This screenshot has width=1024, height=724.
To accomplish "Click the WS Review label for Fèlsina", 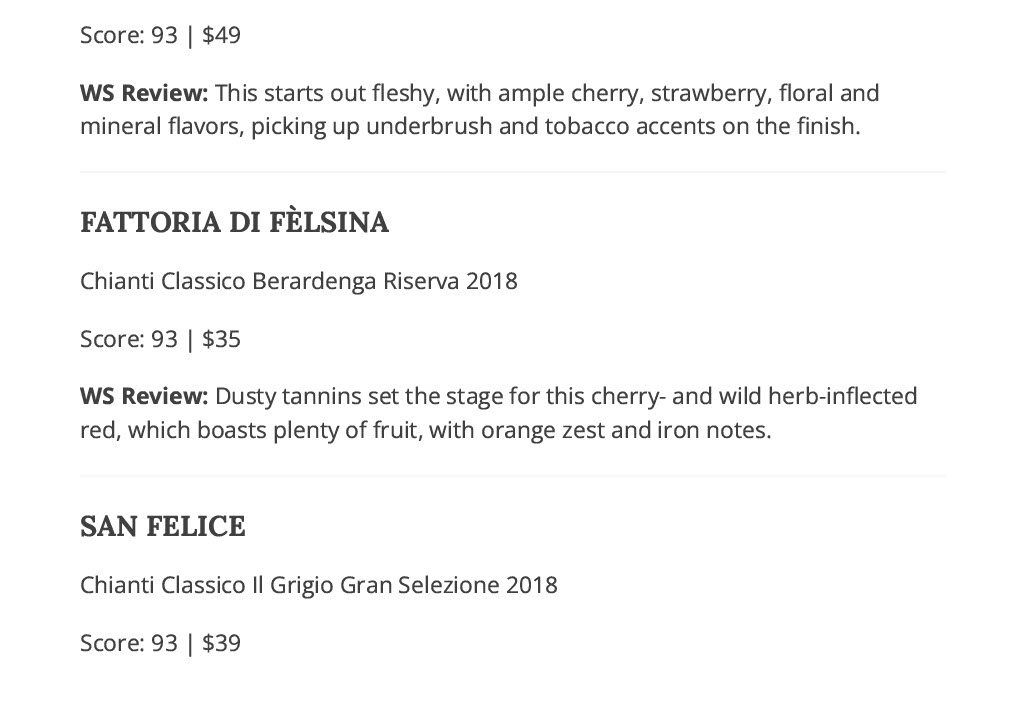I will (144, 396).
